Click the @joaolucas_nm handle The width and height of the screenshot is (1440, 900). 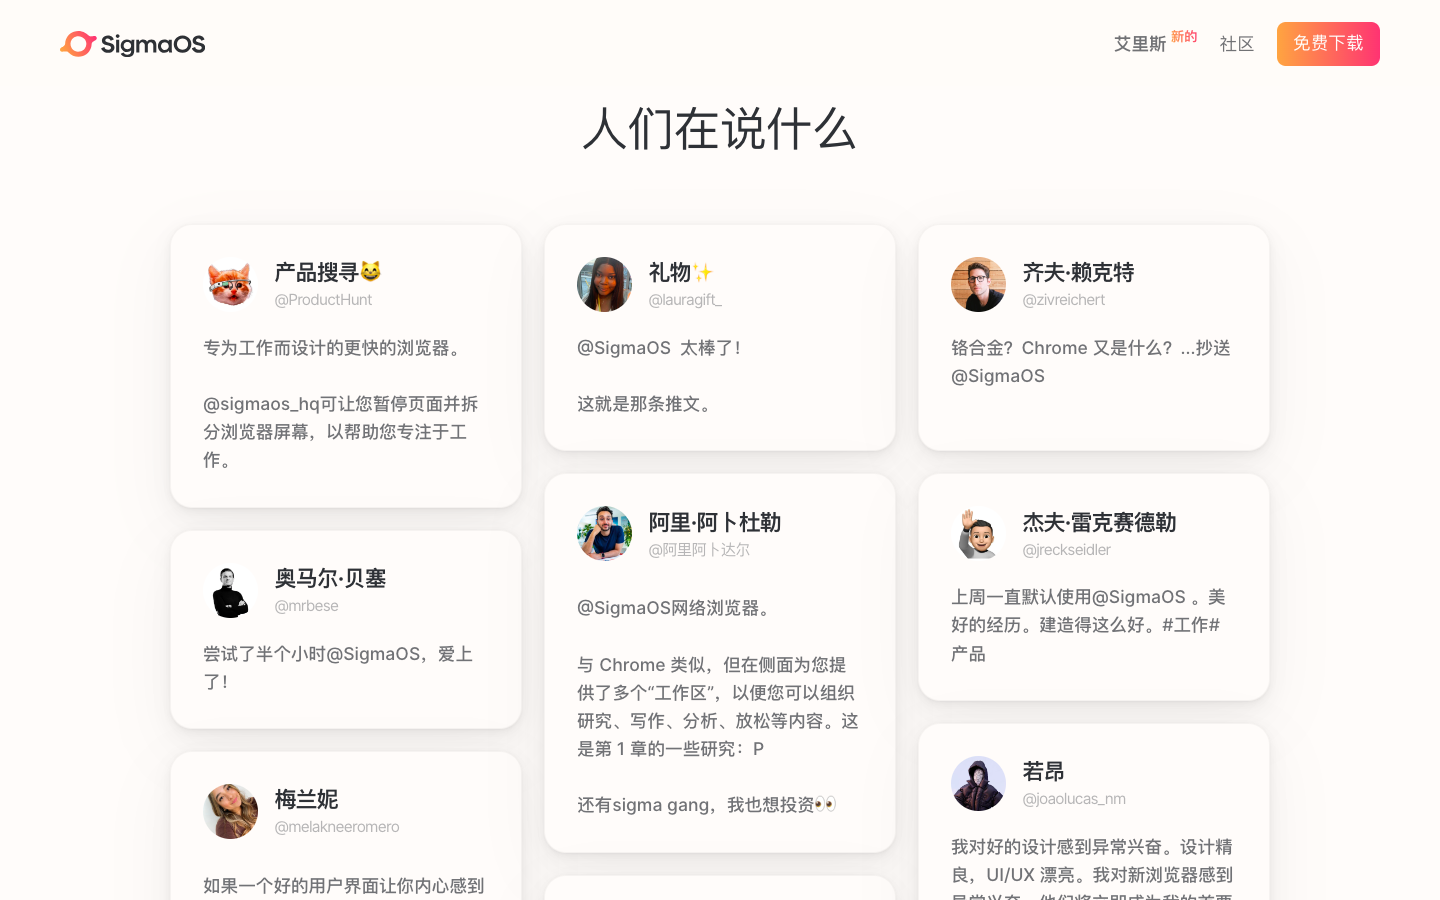[x=1073, y=798]
